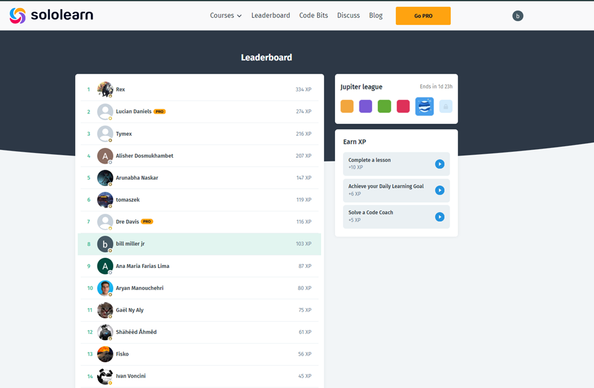This screenshot has height=388, width=594.
Task: Click the Ends in 1d 23h text
Action: point(436,87)
